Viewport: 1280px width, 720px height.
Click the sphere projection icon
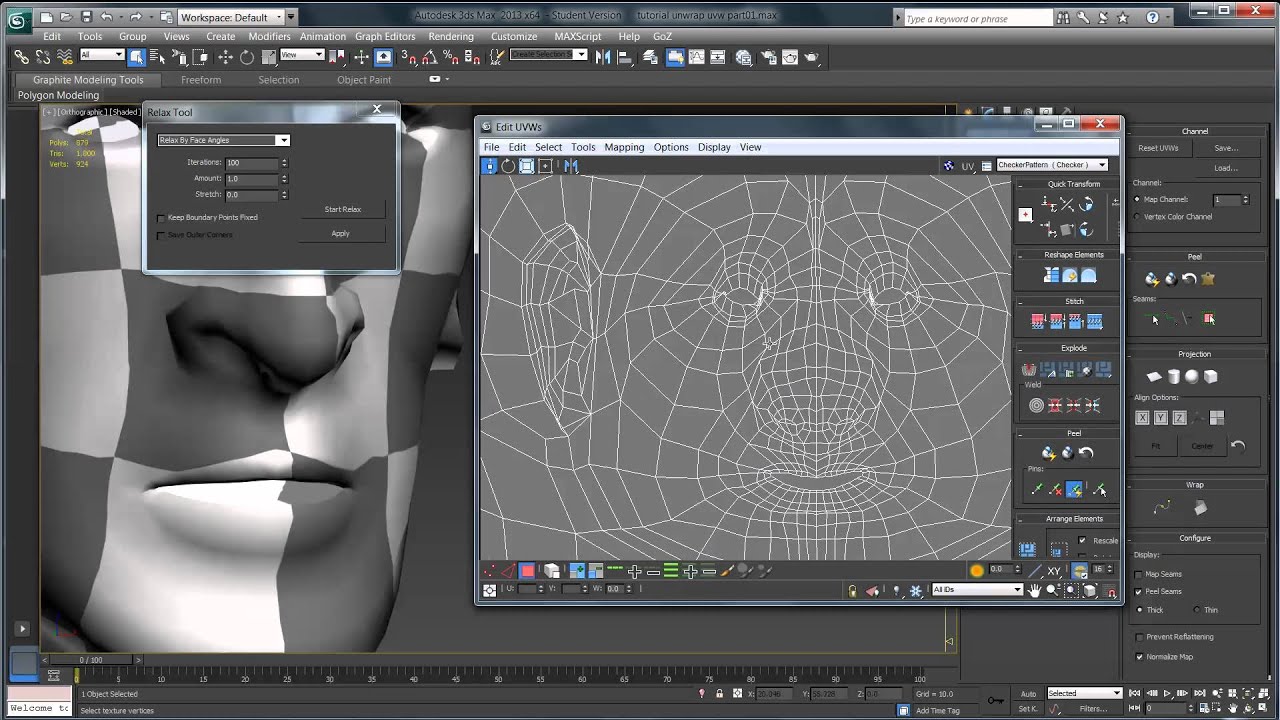pyautogui.click(x=1192, y=376)
